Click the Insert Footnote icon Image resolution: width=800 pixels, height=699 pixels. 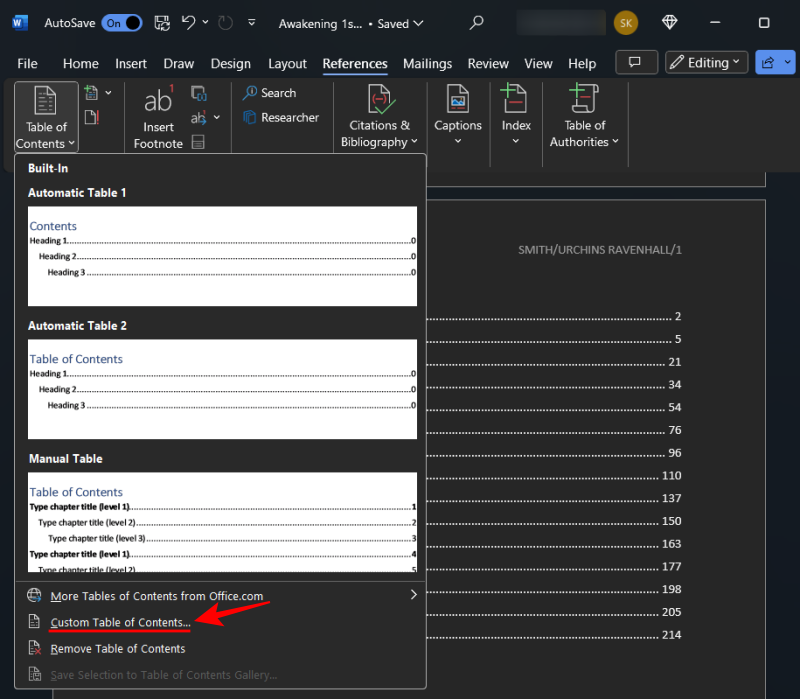(158, 103)
